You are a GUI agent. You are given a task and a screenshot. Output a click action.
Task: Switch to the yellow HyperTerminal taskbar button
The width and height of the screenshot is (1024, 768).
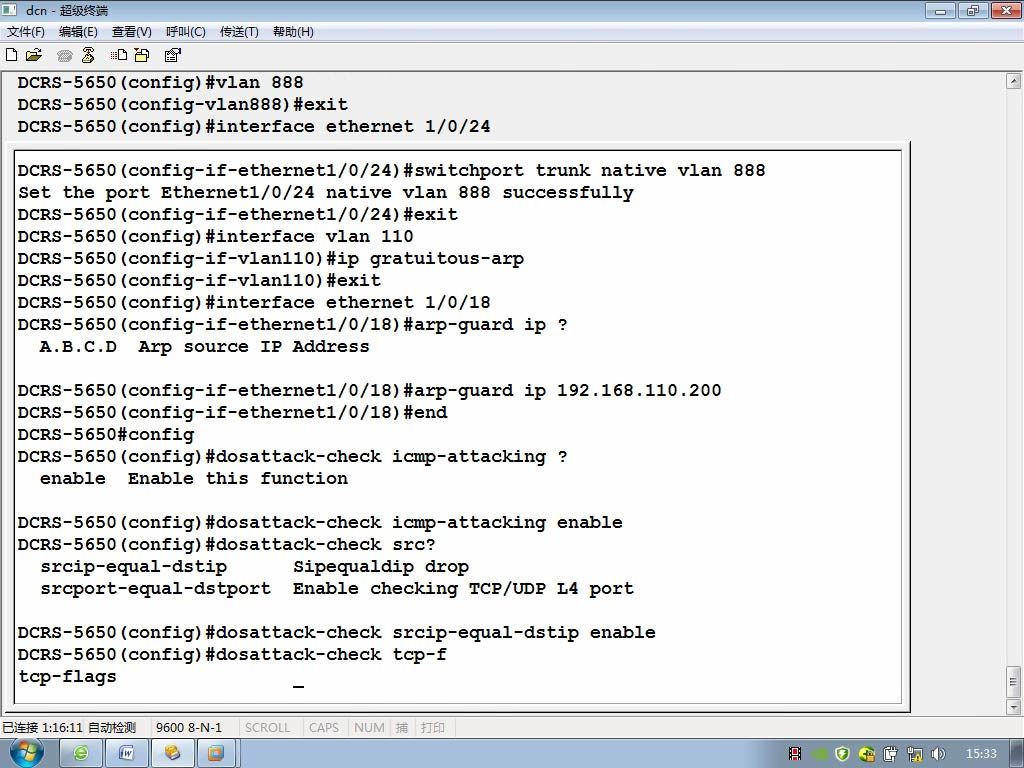click(x=172, y=753)
